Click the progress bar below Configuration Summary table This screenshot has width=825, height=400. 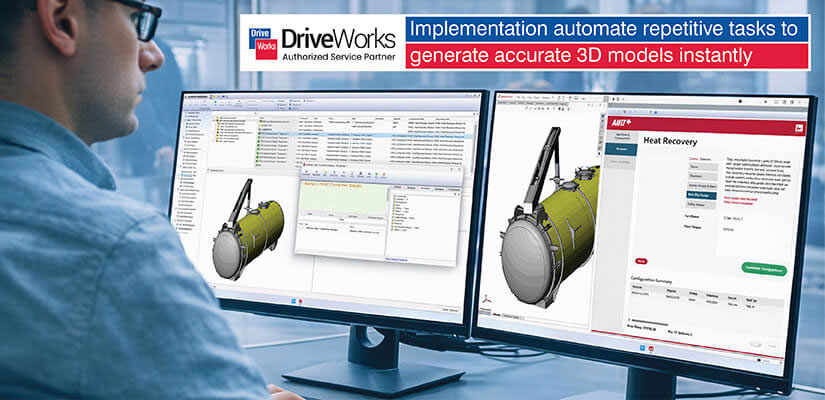650,323
